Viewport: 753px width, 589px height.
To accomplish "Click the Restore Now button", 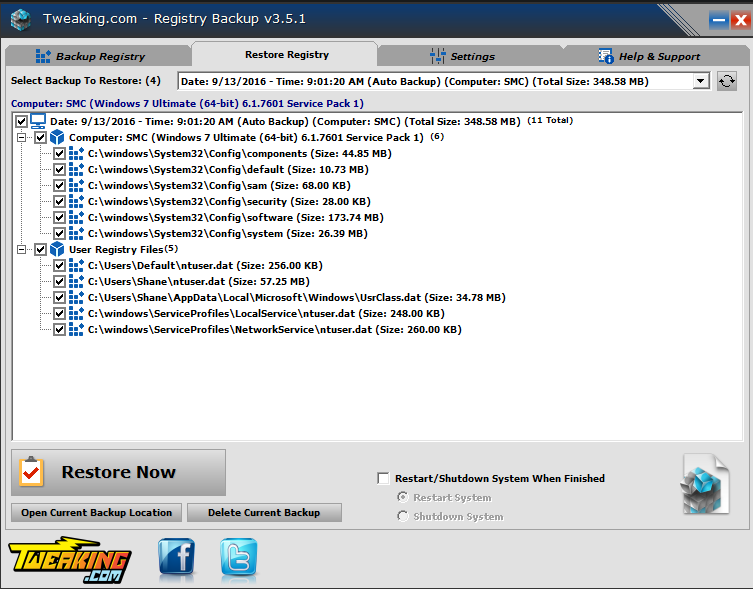I will [x=118, y=472].
